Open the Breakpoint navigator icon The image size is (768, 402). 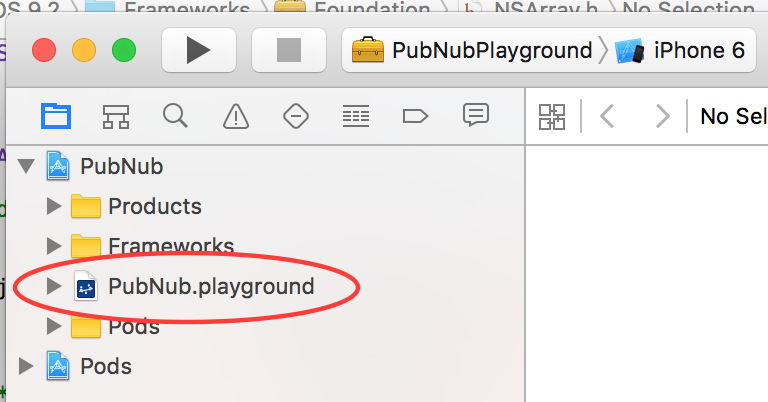point(415,117)
